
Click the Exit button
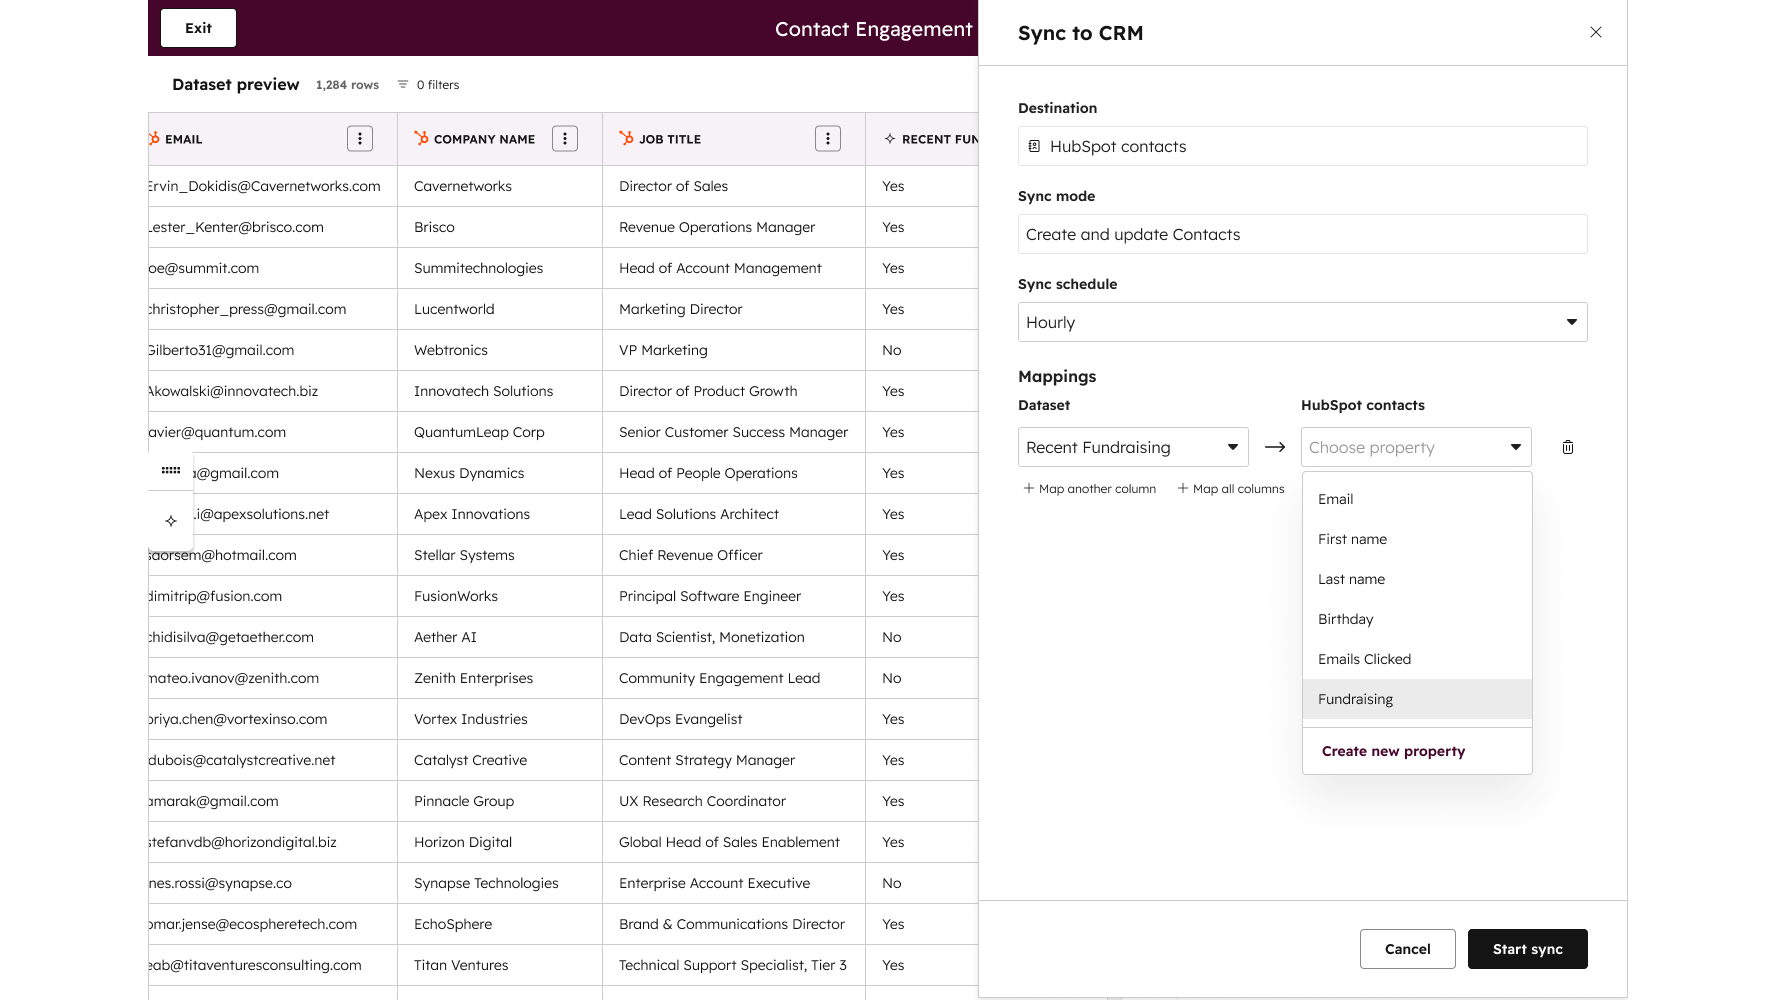pyautogui.click(x=198, y=28)
